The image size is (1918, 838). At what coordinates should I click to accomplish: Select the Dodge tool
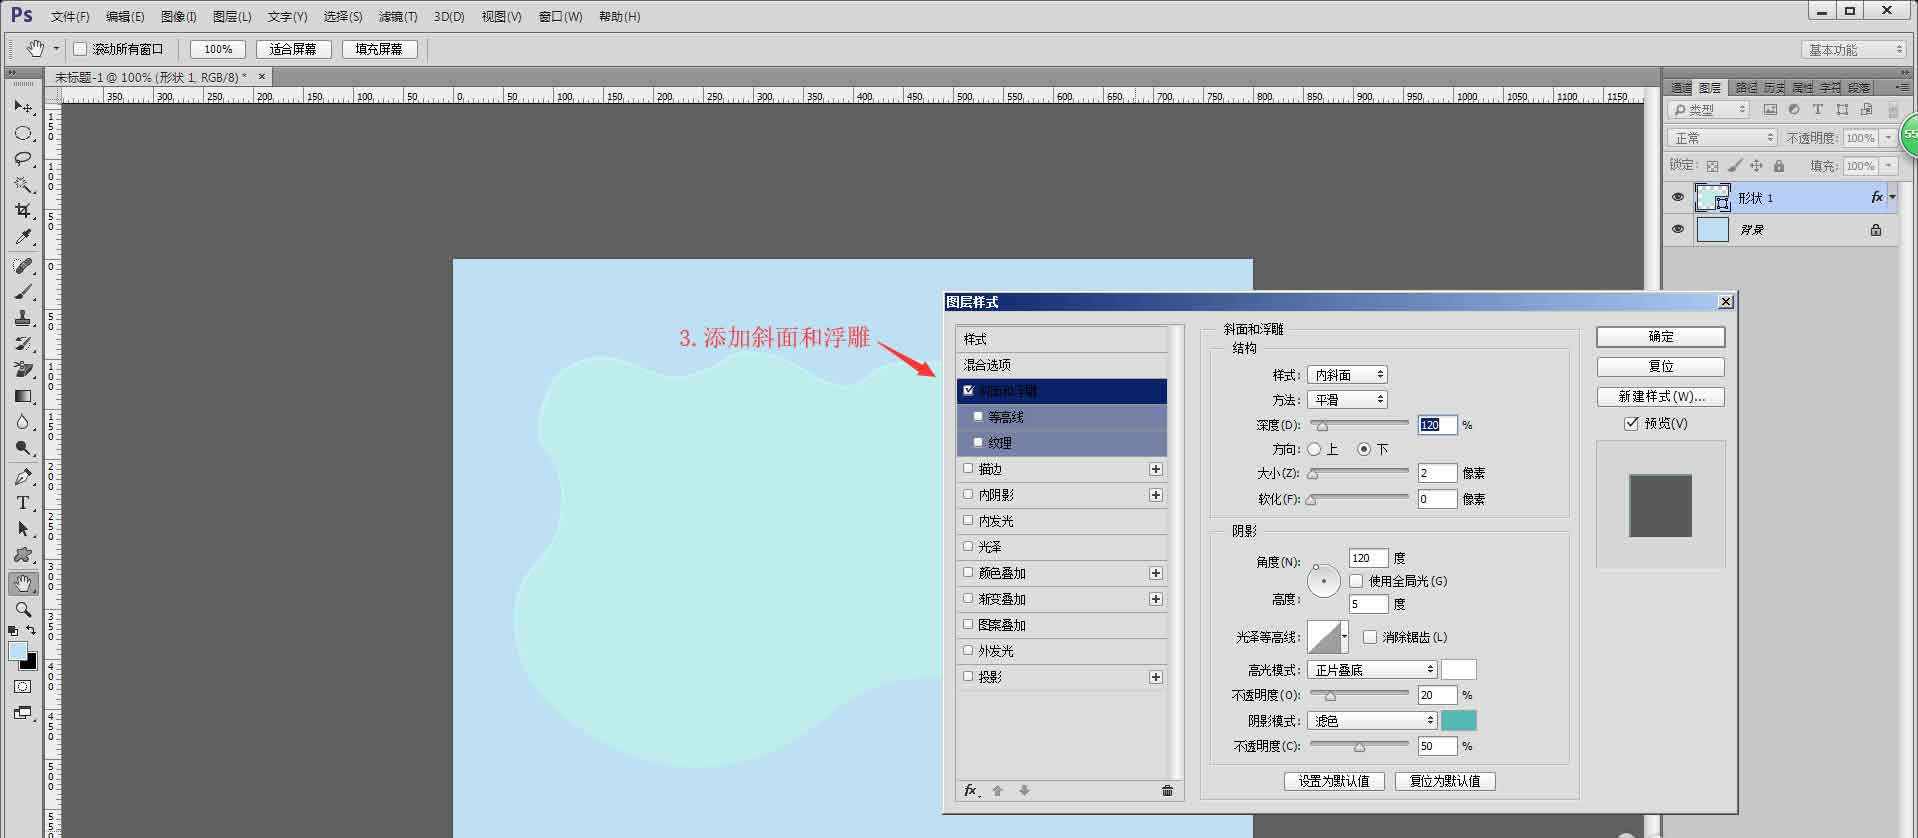tap(23, 448)
